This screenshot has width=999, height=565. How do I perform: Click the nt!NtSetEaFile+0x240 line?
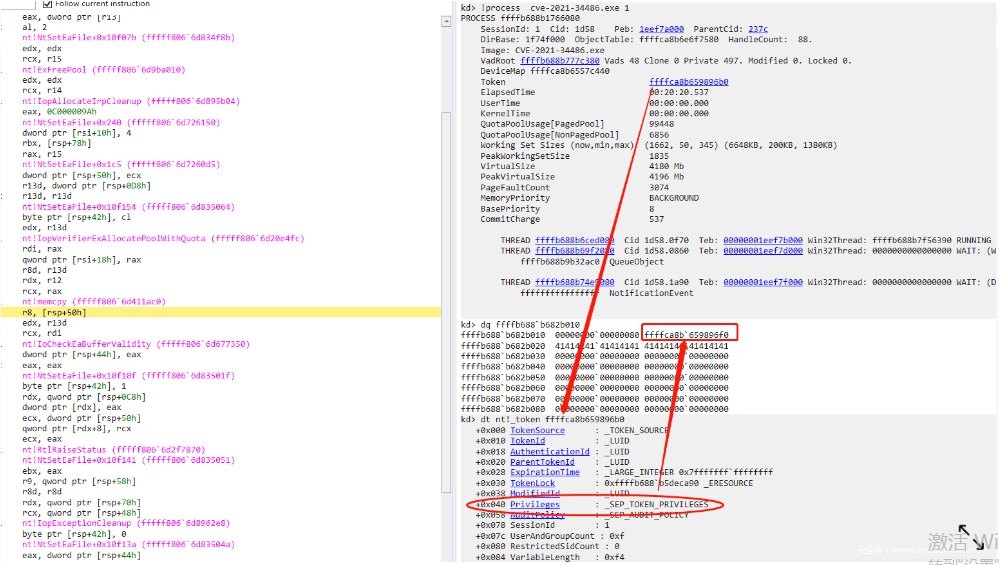[x=120, y=122]
